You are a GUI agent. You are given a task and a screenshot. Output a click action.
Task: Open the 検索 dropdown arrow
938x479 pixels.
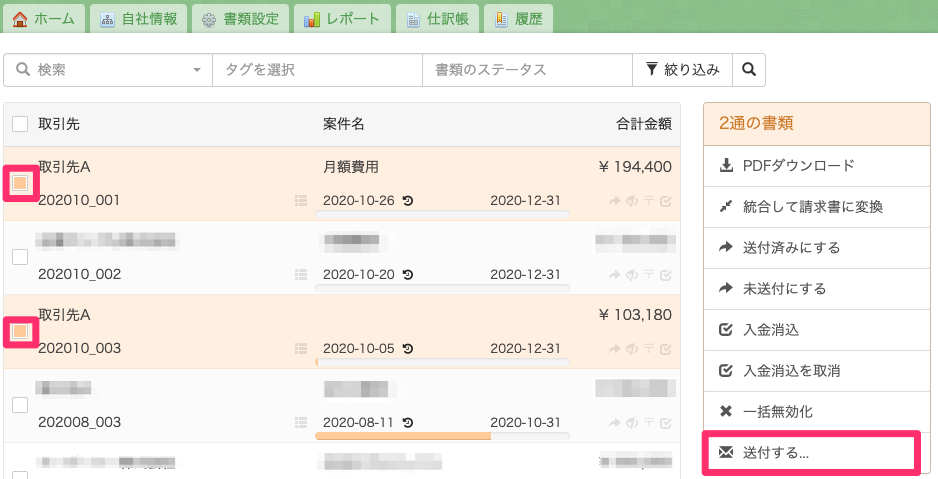pyautogui.click(x=196, y=71)
